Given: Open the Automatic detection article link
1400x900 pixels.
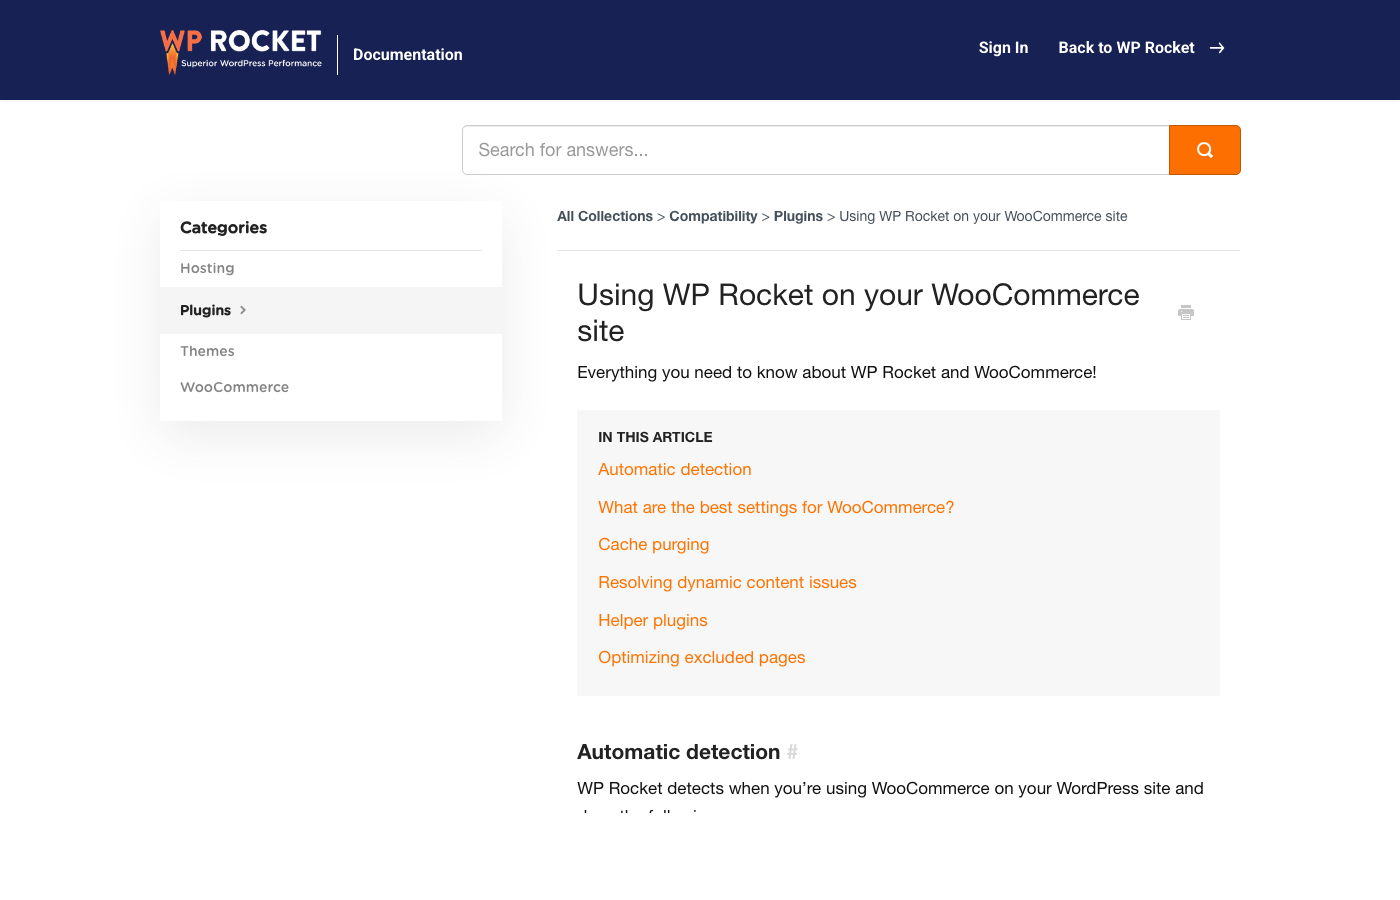Looking at the screenshot, I should pos(674,469).
